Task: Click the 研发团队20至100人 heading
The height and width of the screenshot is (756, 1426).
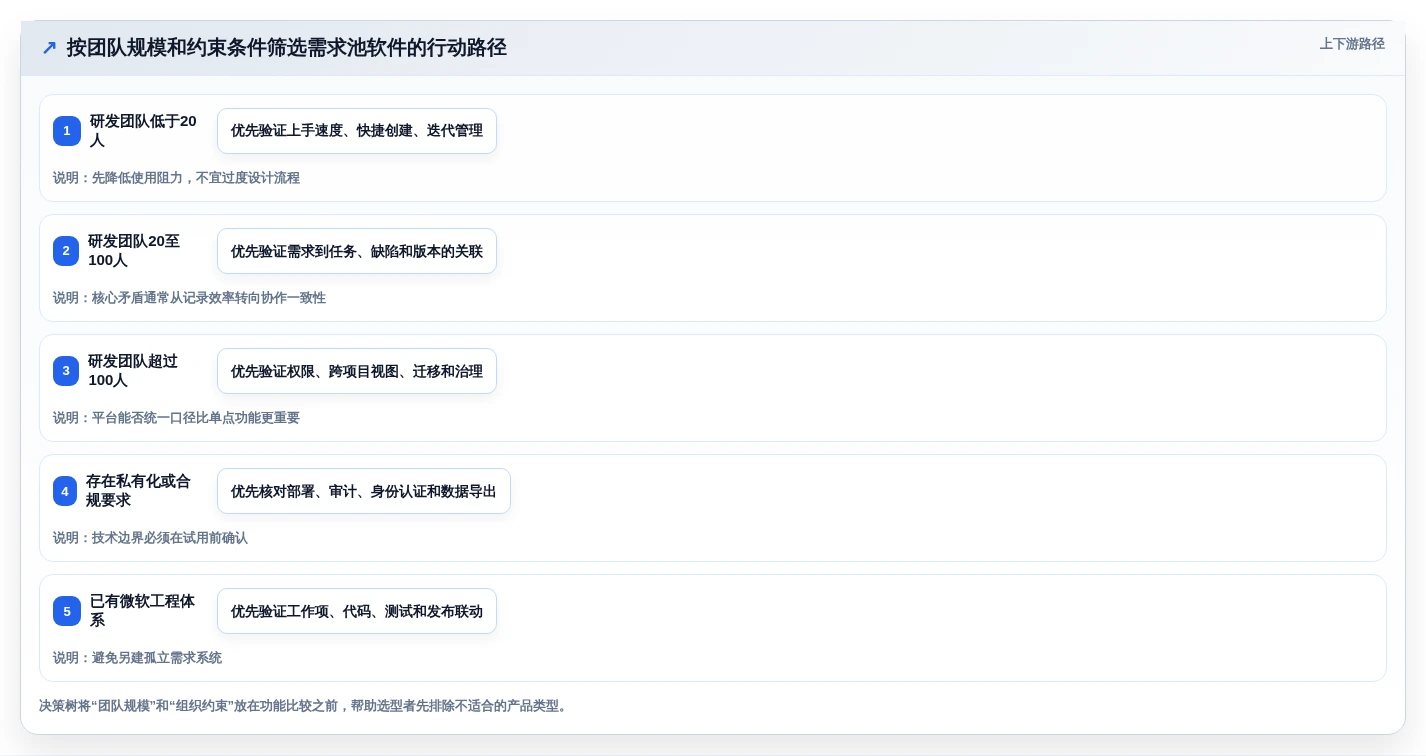Action: (135, 251)
